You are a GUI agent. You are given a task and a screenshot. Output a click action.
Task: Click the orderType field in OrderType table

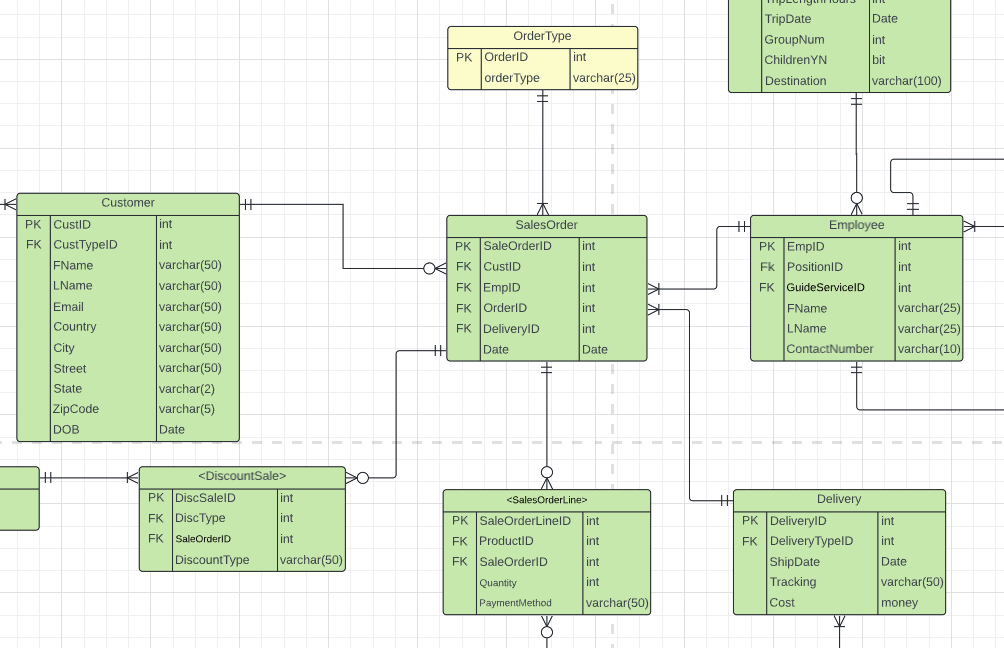click(511, 78)
